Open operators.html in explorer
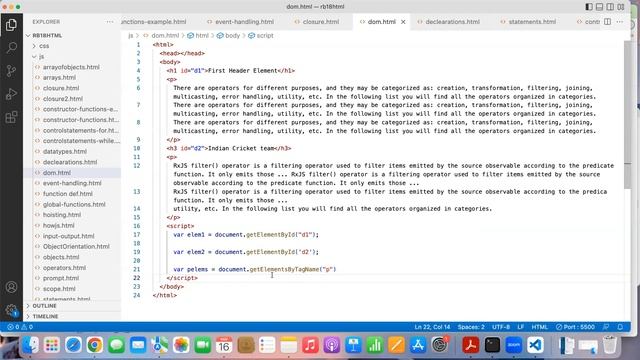The width and height of the screenshot is (640, 360). coord(64,268)
